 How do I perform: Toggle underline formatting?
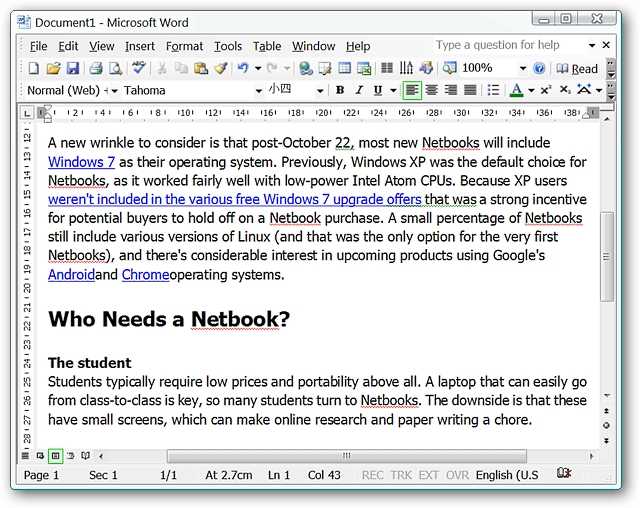tap(378, 90)
